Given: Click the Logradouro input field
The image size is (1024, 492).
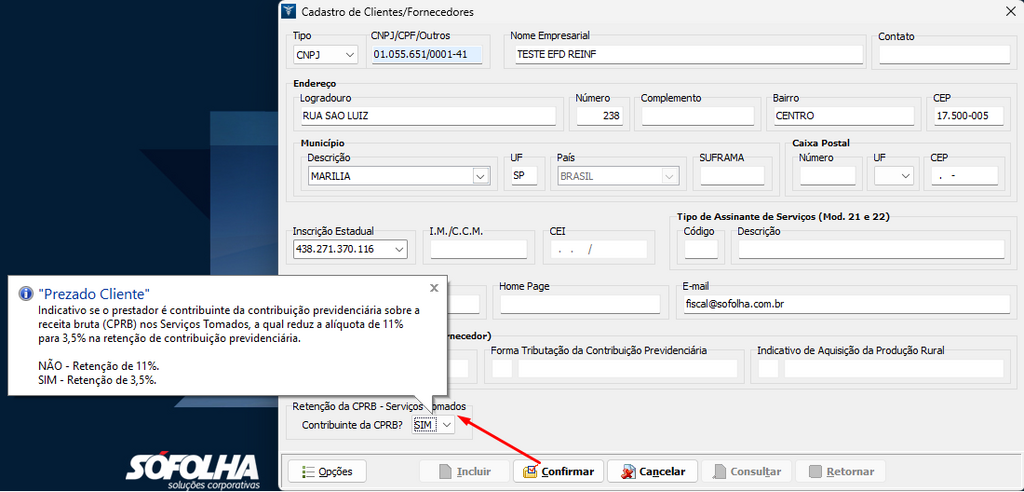Looking at the screenshot, I should [427, 116].
